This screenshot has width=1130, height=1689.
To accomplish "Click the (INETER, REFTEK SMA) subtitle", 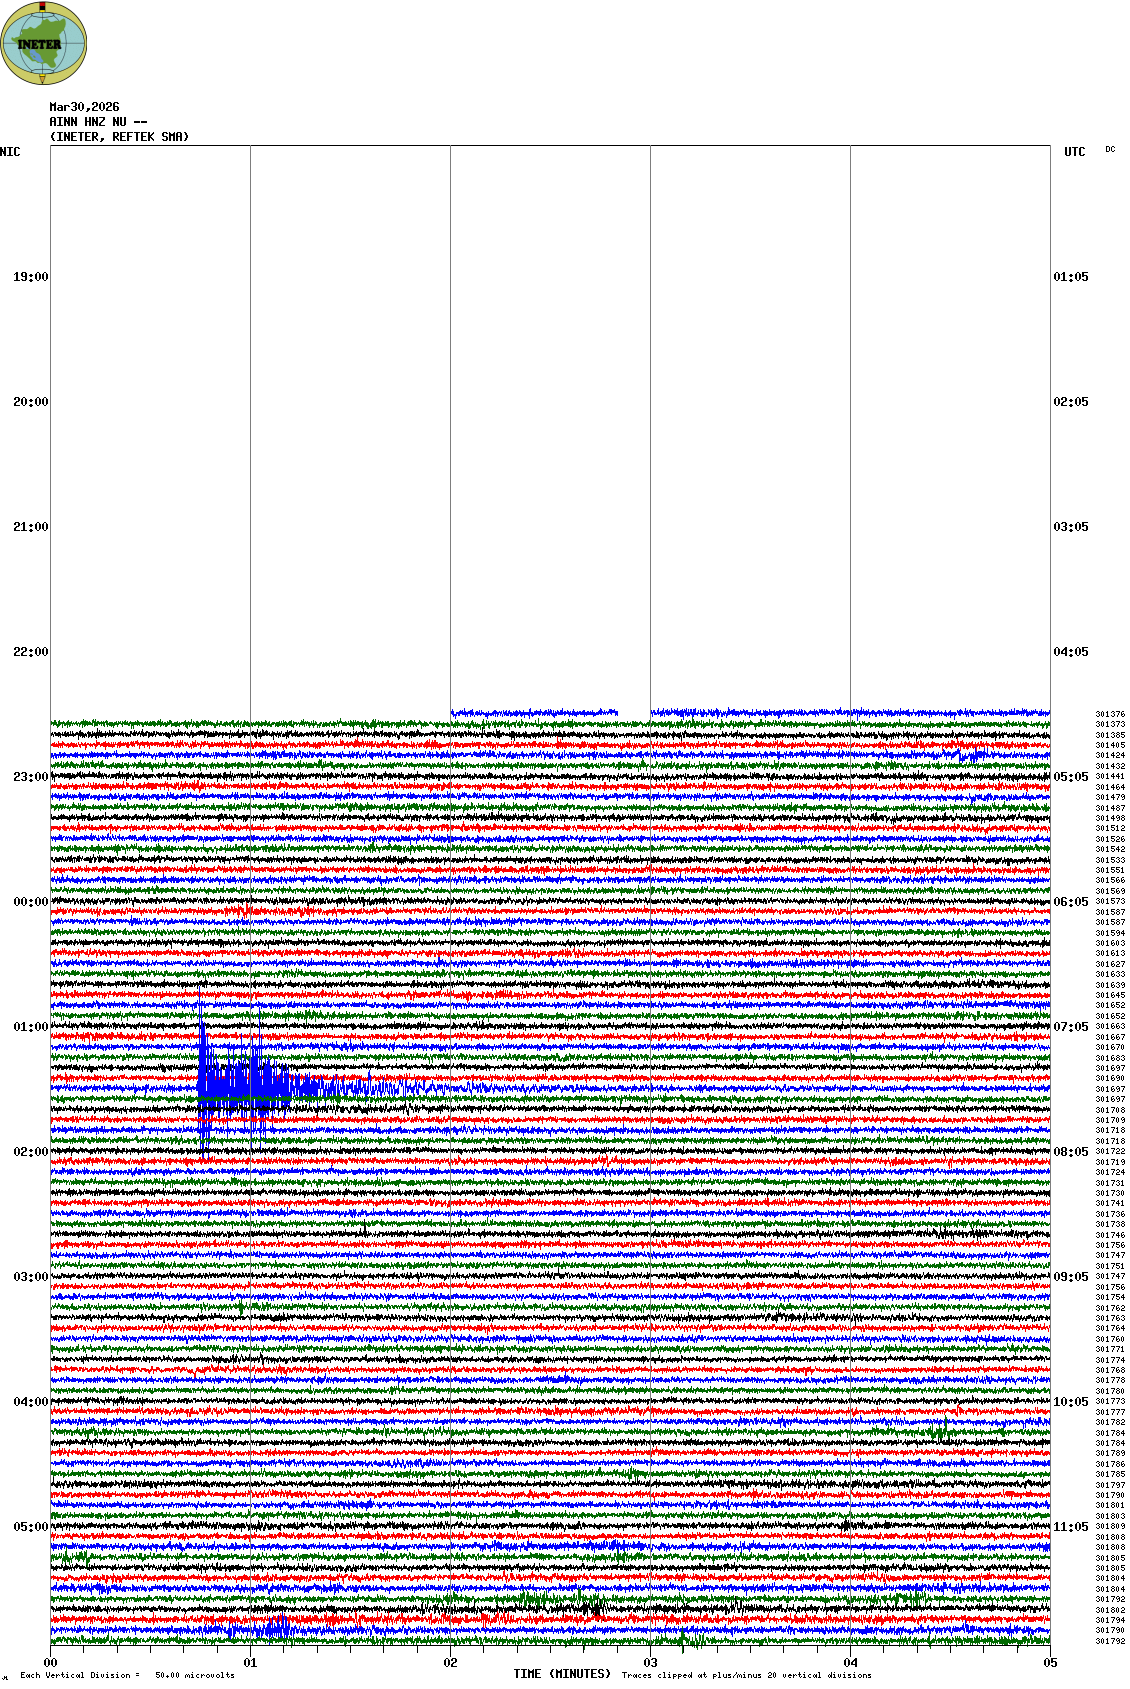I will tap(119, 137).
